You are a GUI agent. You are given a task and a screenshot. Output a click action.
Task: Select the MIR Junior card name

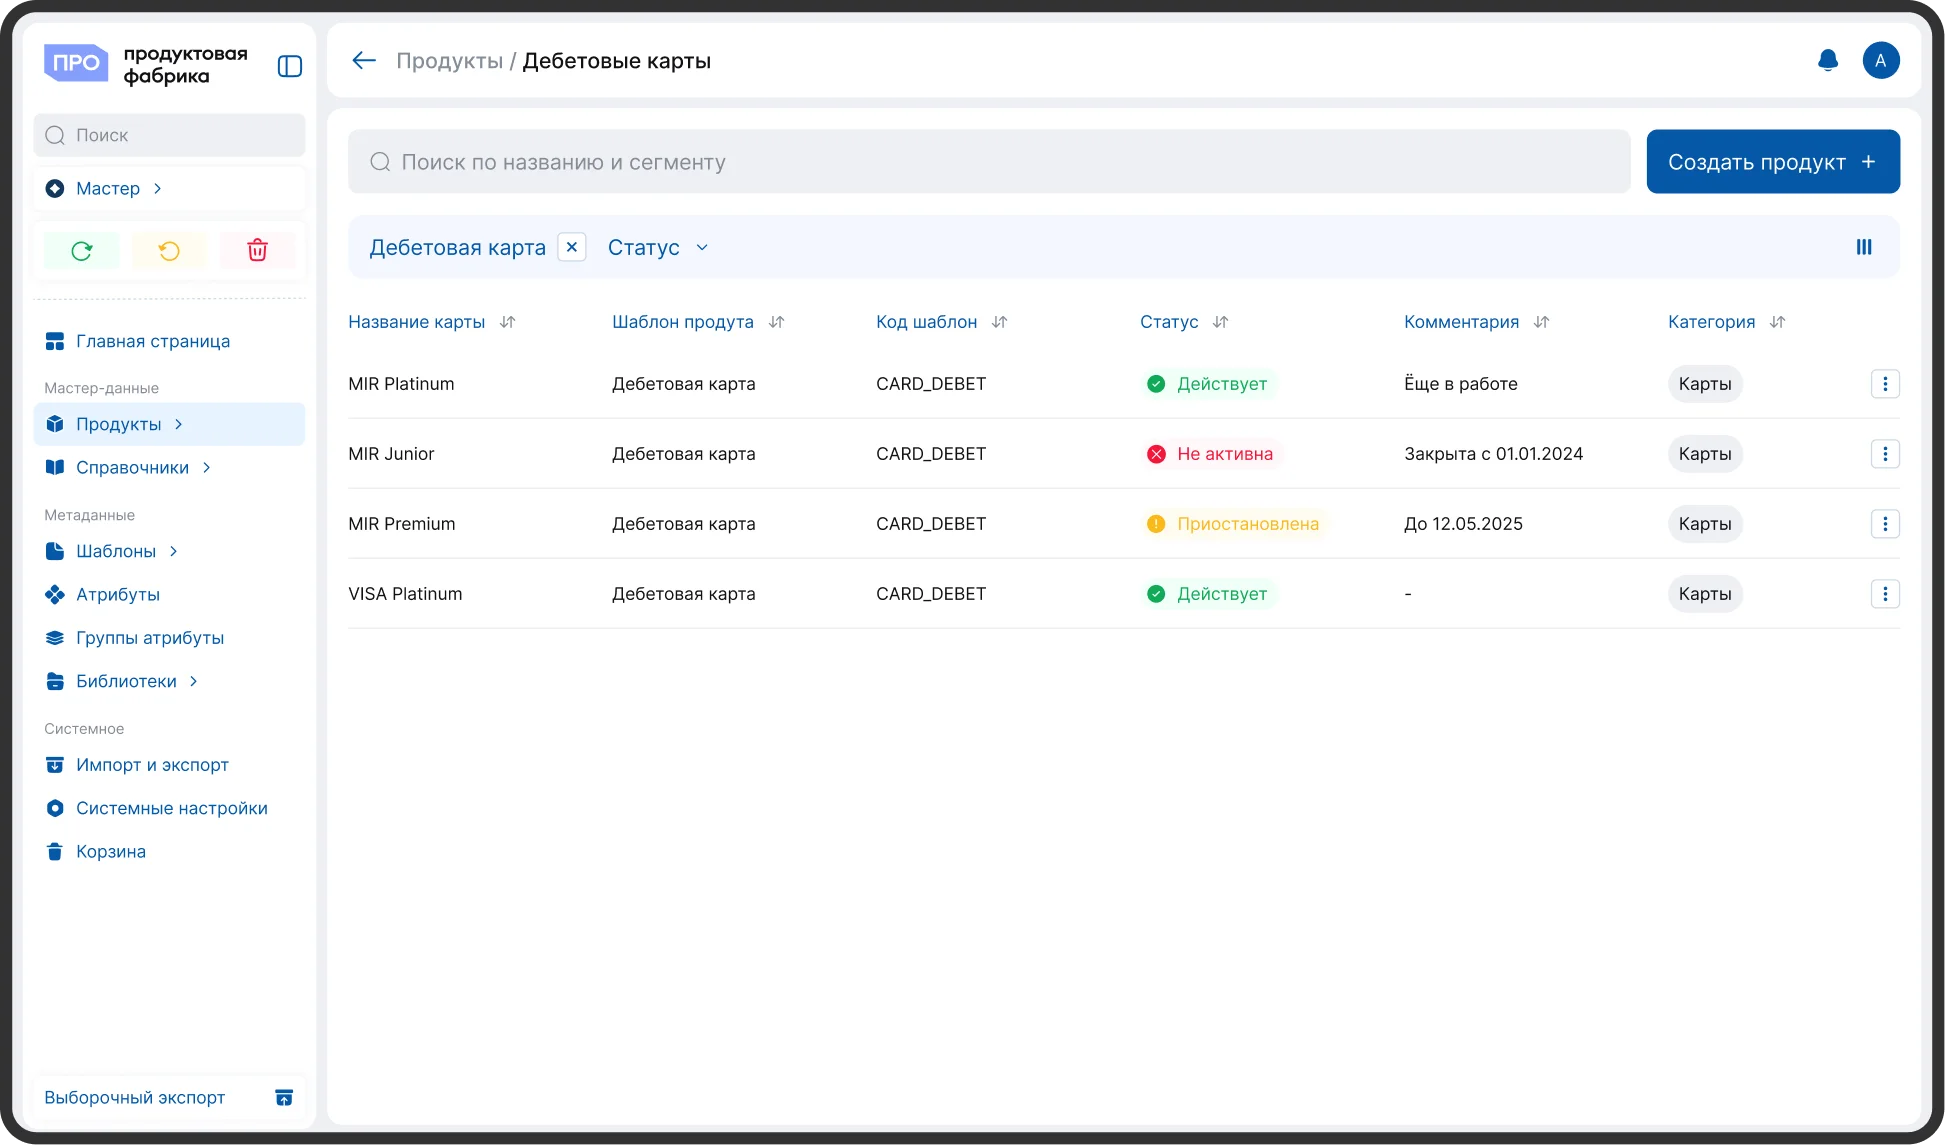point(391,454)
